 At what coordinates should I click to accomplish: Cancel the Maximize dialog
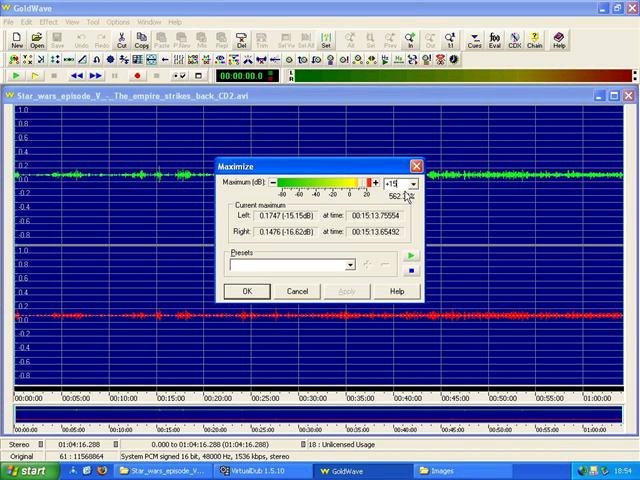click(x=297, y=291)
